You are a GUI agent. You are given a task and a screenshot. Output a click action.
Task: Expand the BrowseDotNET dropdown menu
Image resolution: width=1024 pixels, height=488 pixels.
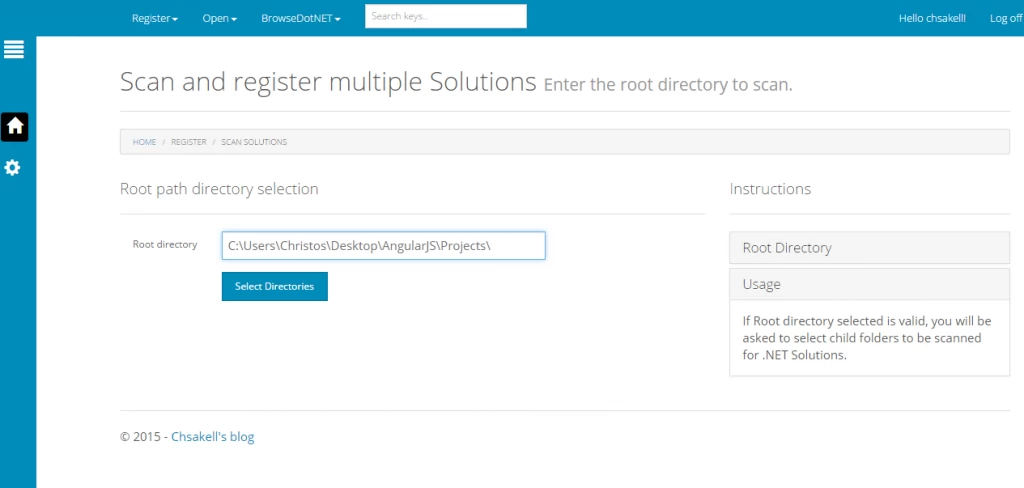pyautogui.click(x=300, y=18)
